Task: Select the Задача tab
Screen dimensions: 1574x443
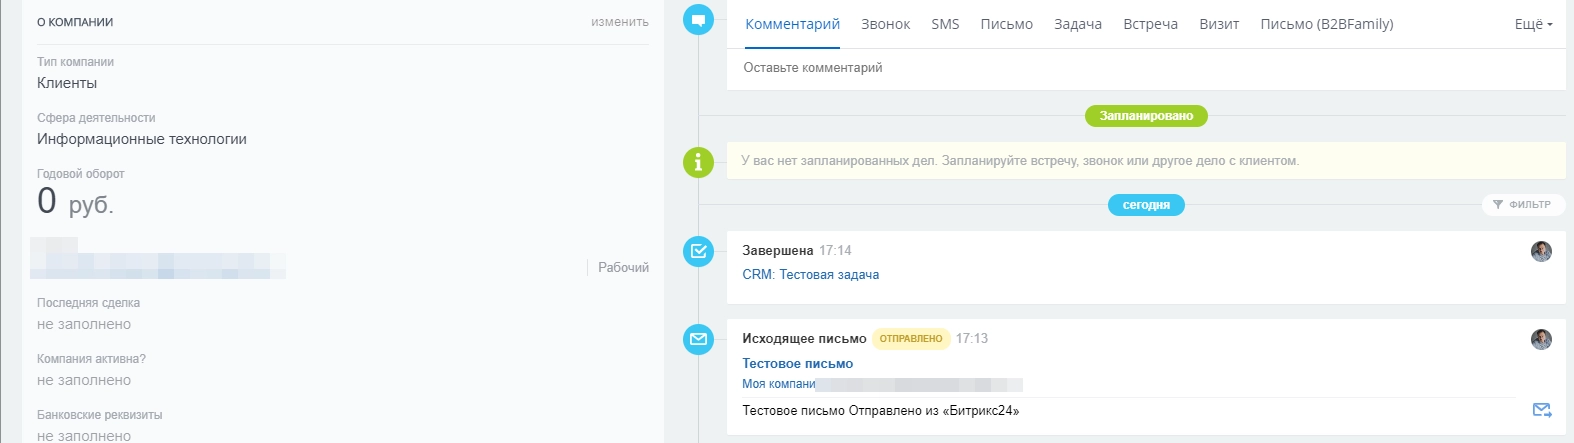Action: point(1078,24)
